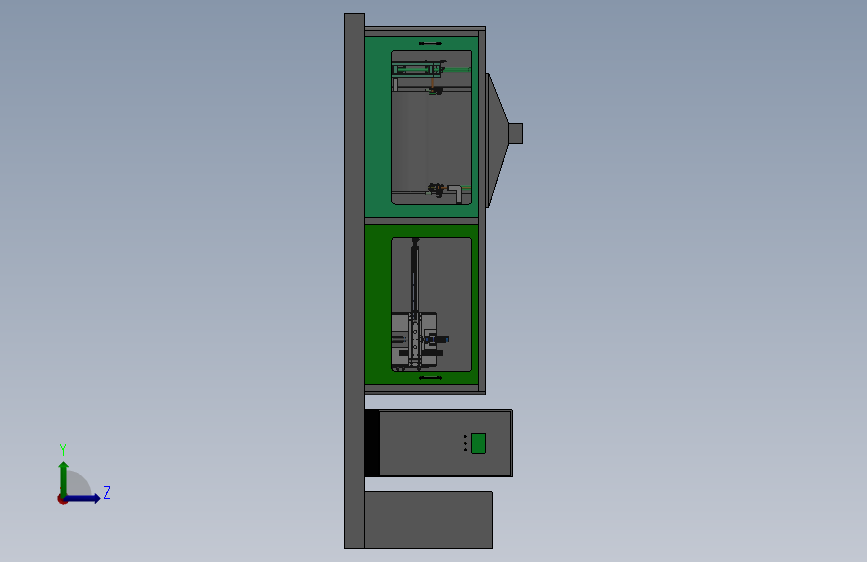Click the red origin ball of the triad

(x=62, y=500)
